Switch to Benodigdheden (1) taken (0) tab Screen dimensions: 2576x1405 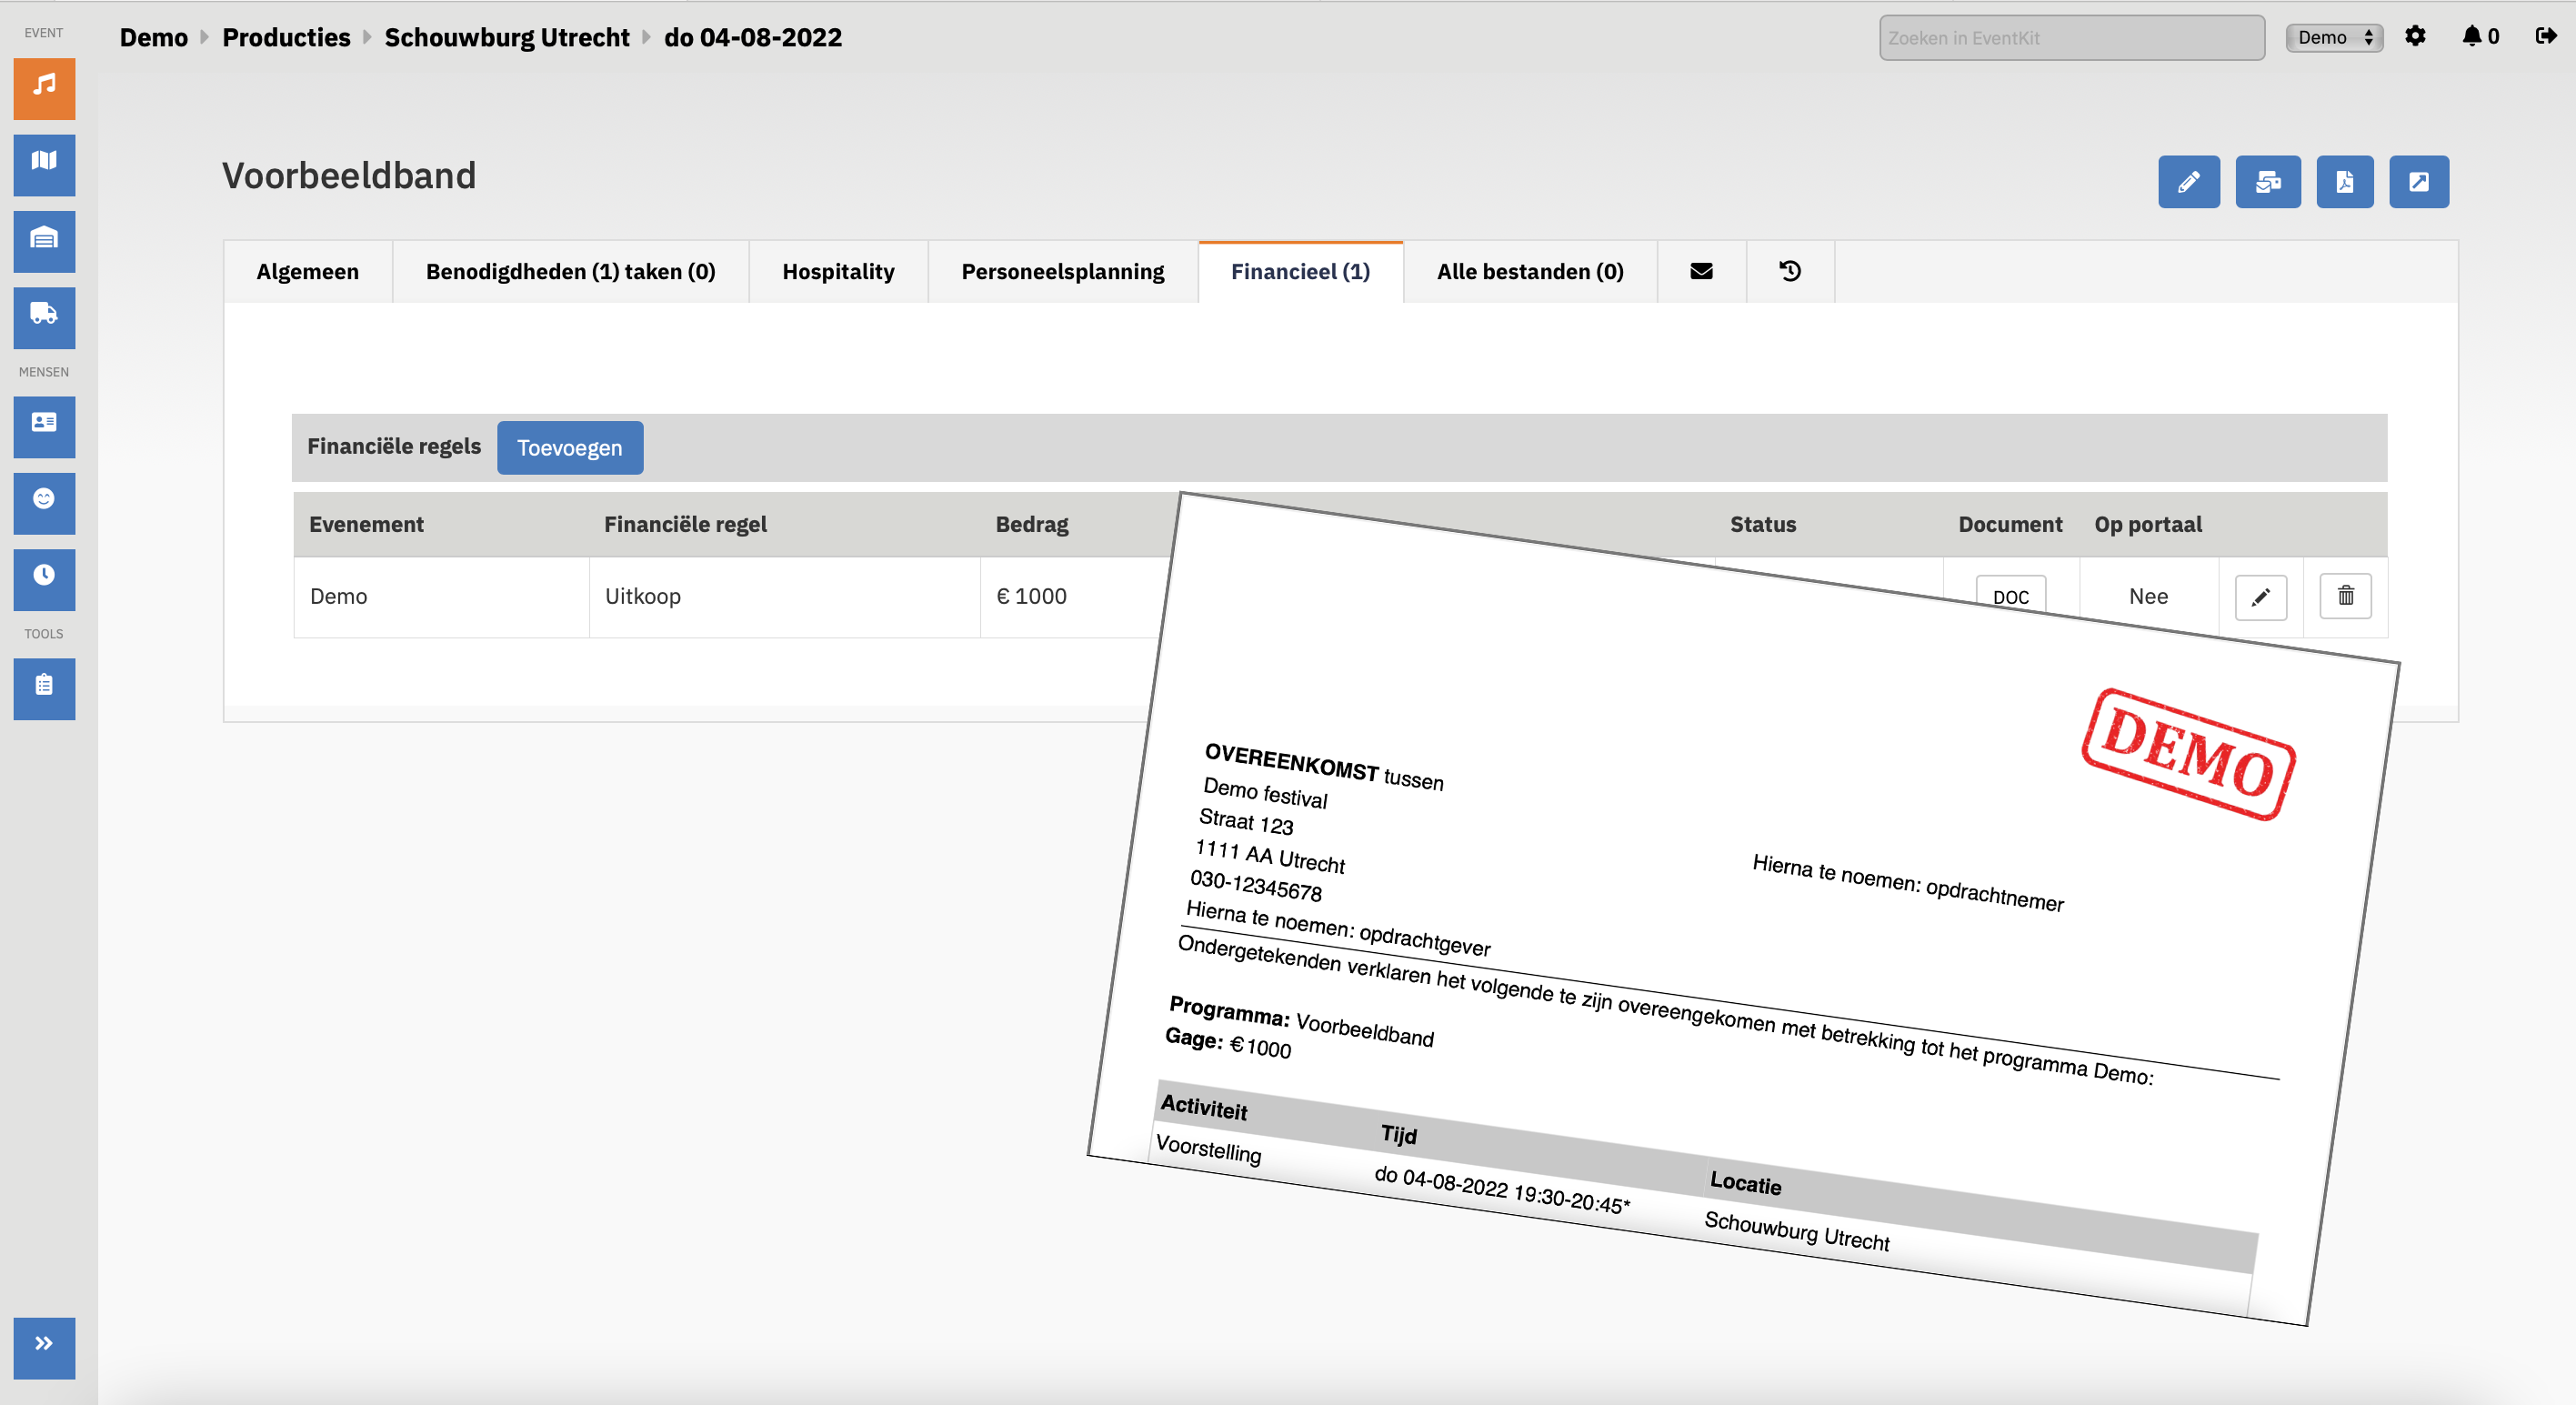pos(570,271)
